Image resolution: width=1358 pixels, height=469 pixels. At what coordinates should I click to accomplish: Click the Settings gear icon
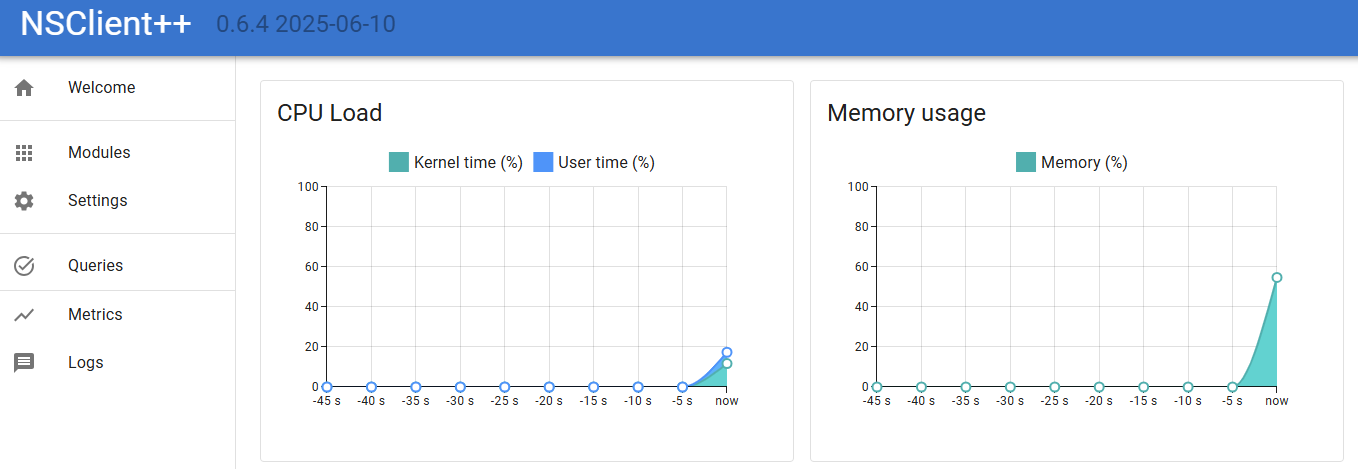point(24,201)
